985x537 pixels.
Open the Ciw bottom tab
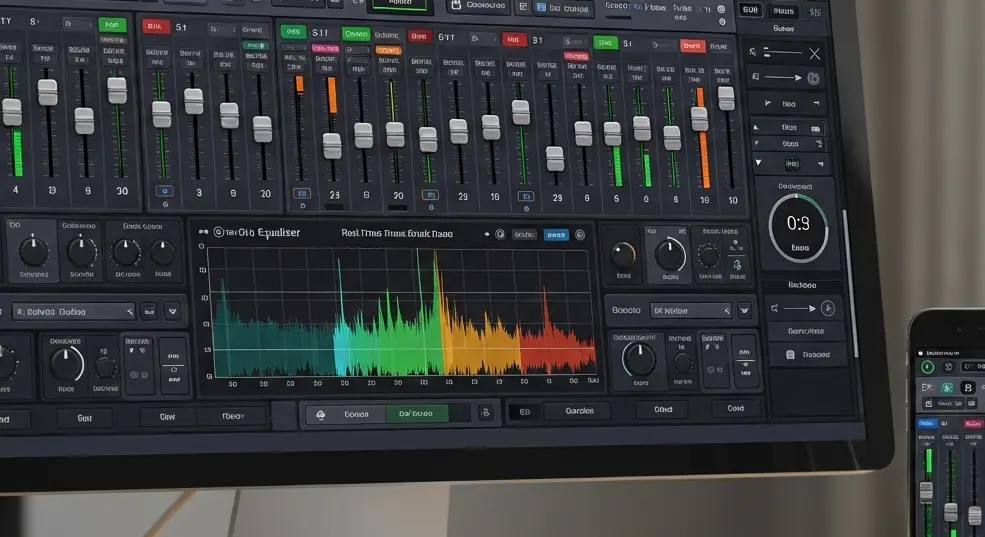pos(167,417)
